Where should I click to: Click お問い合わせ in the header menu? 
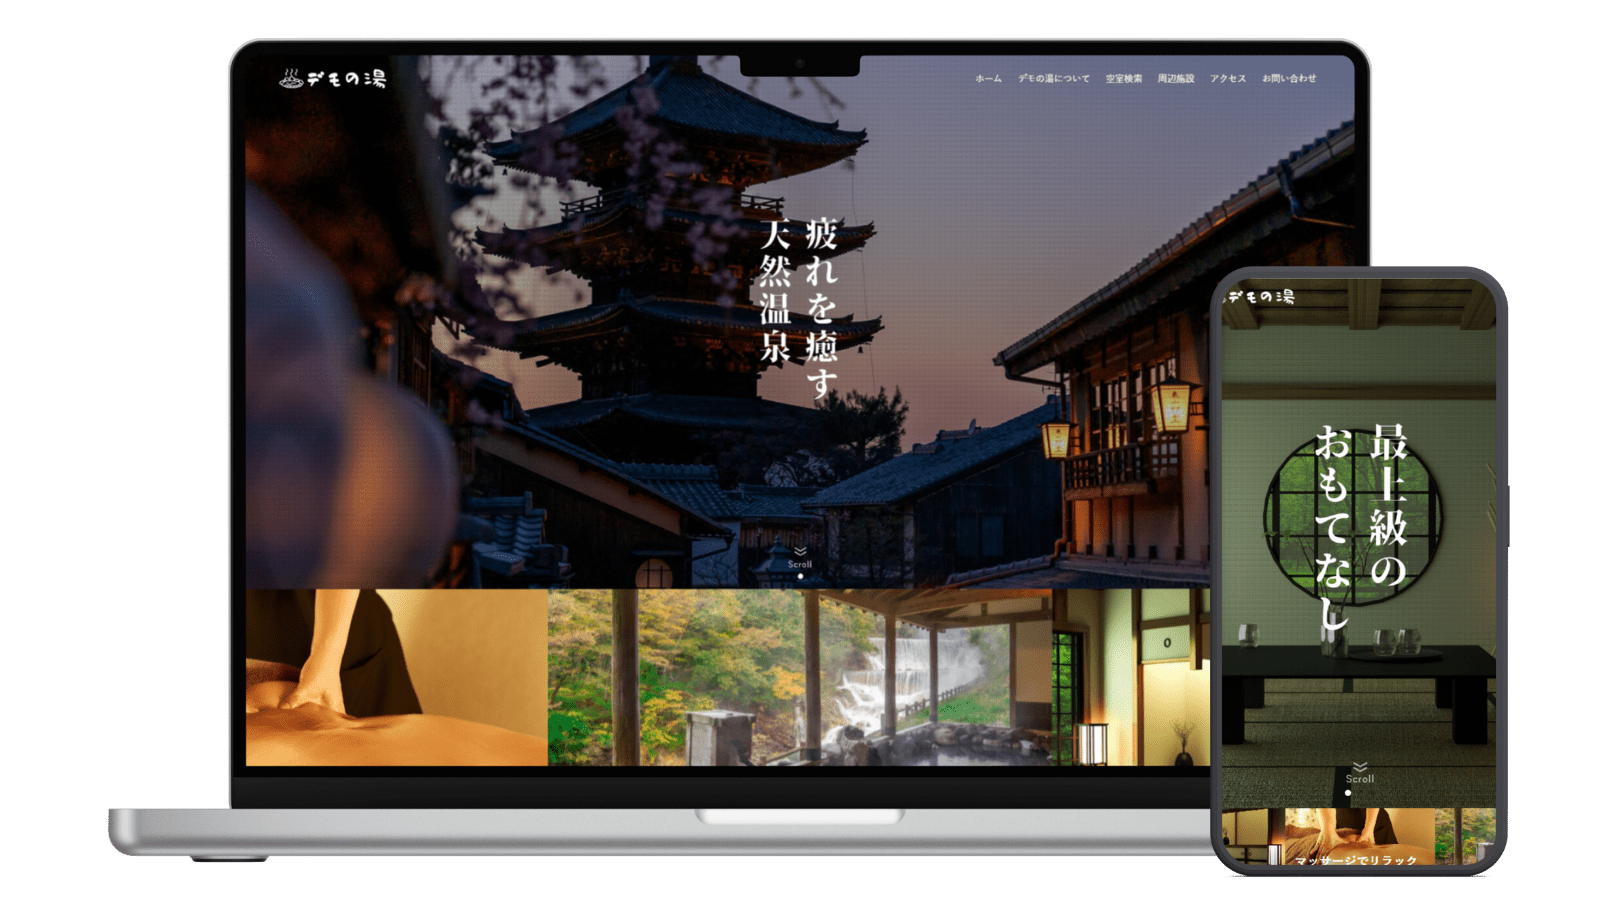point(1288,79)
